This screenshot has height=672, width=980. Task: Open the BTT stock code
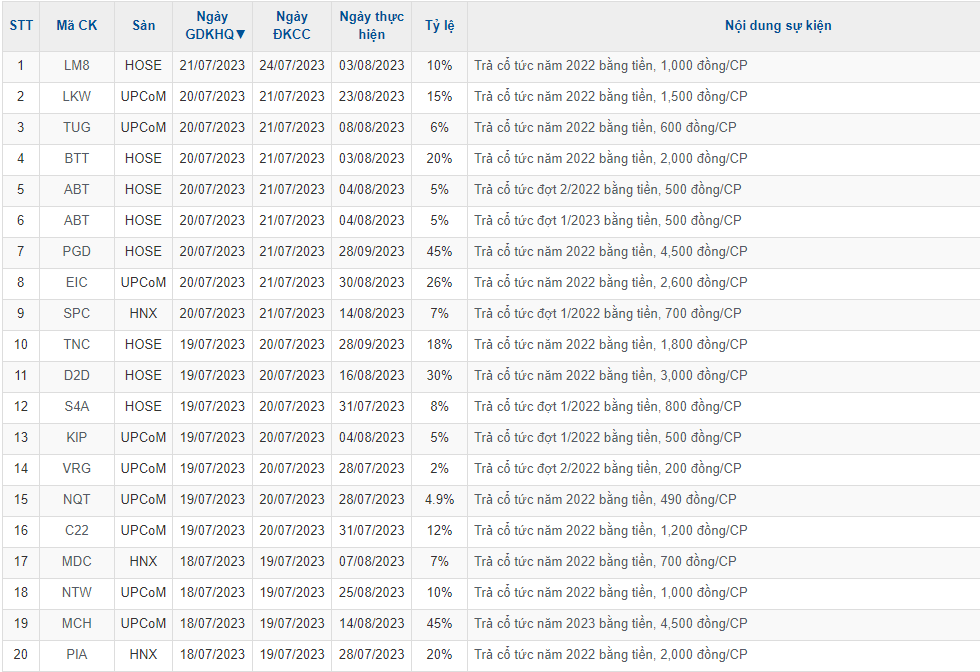pyautogui.click(x=76, y=158)
